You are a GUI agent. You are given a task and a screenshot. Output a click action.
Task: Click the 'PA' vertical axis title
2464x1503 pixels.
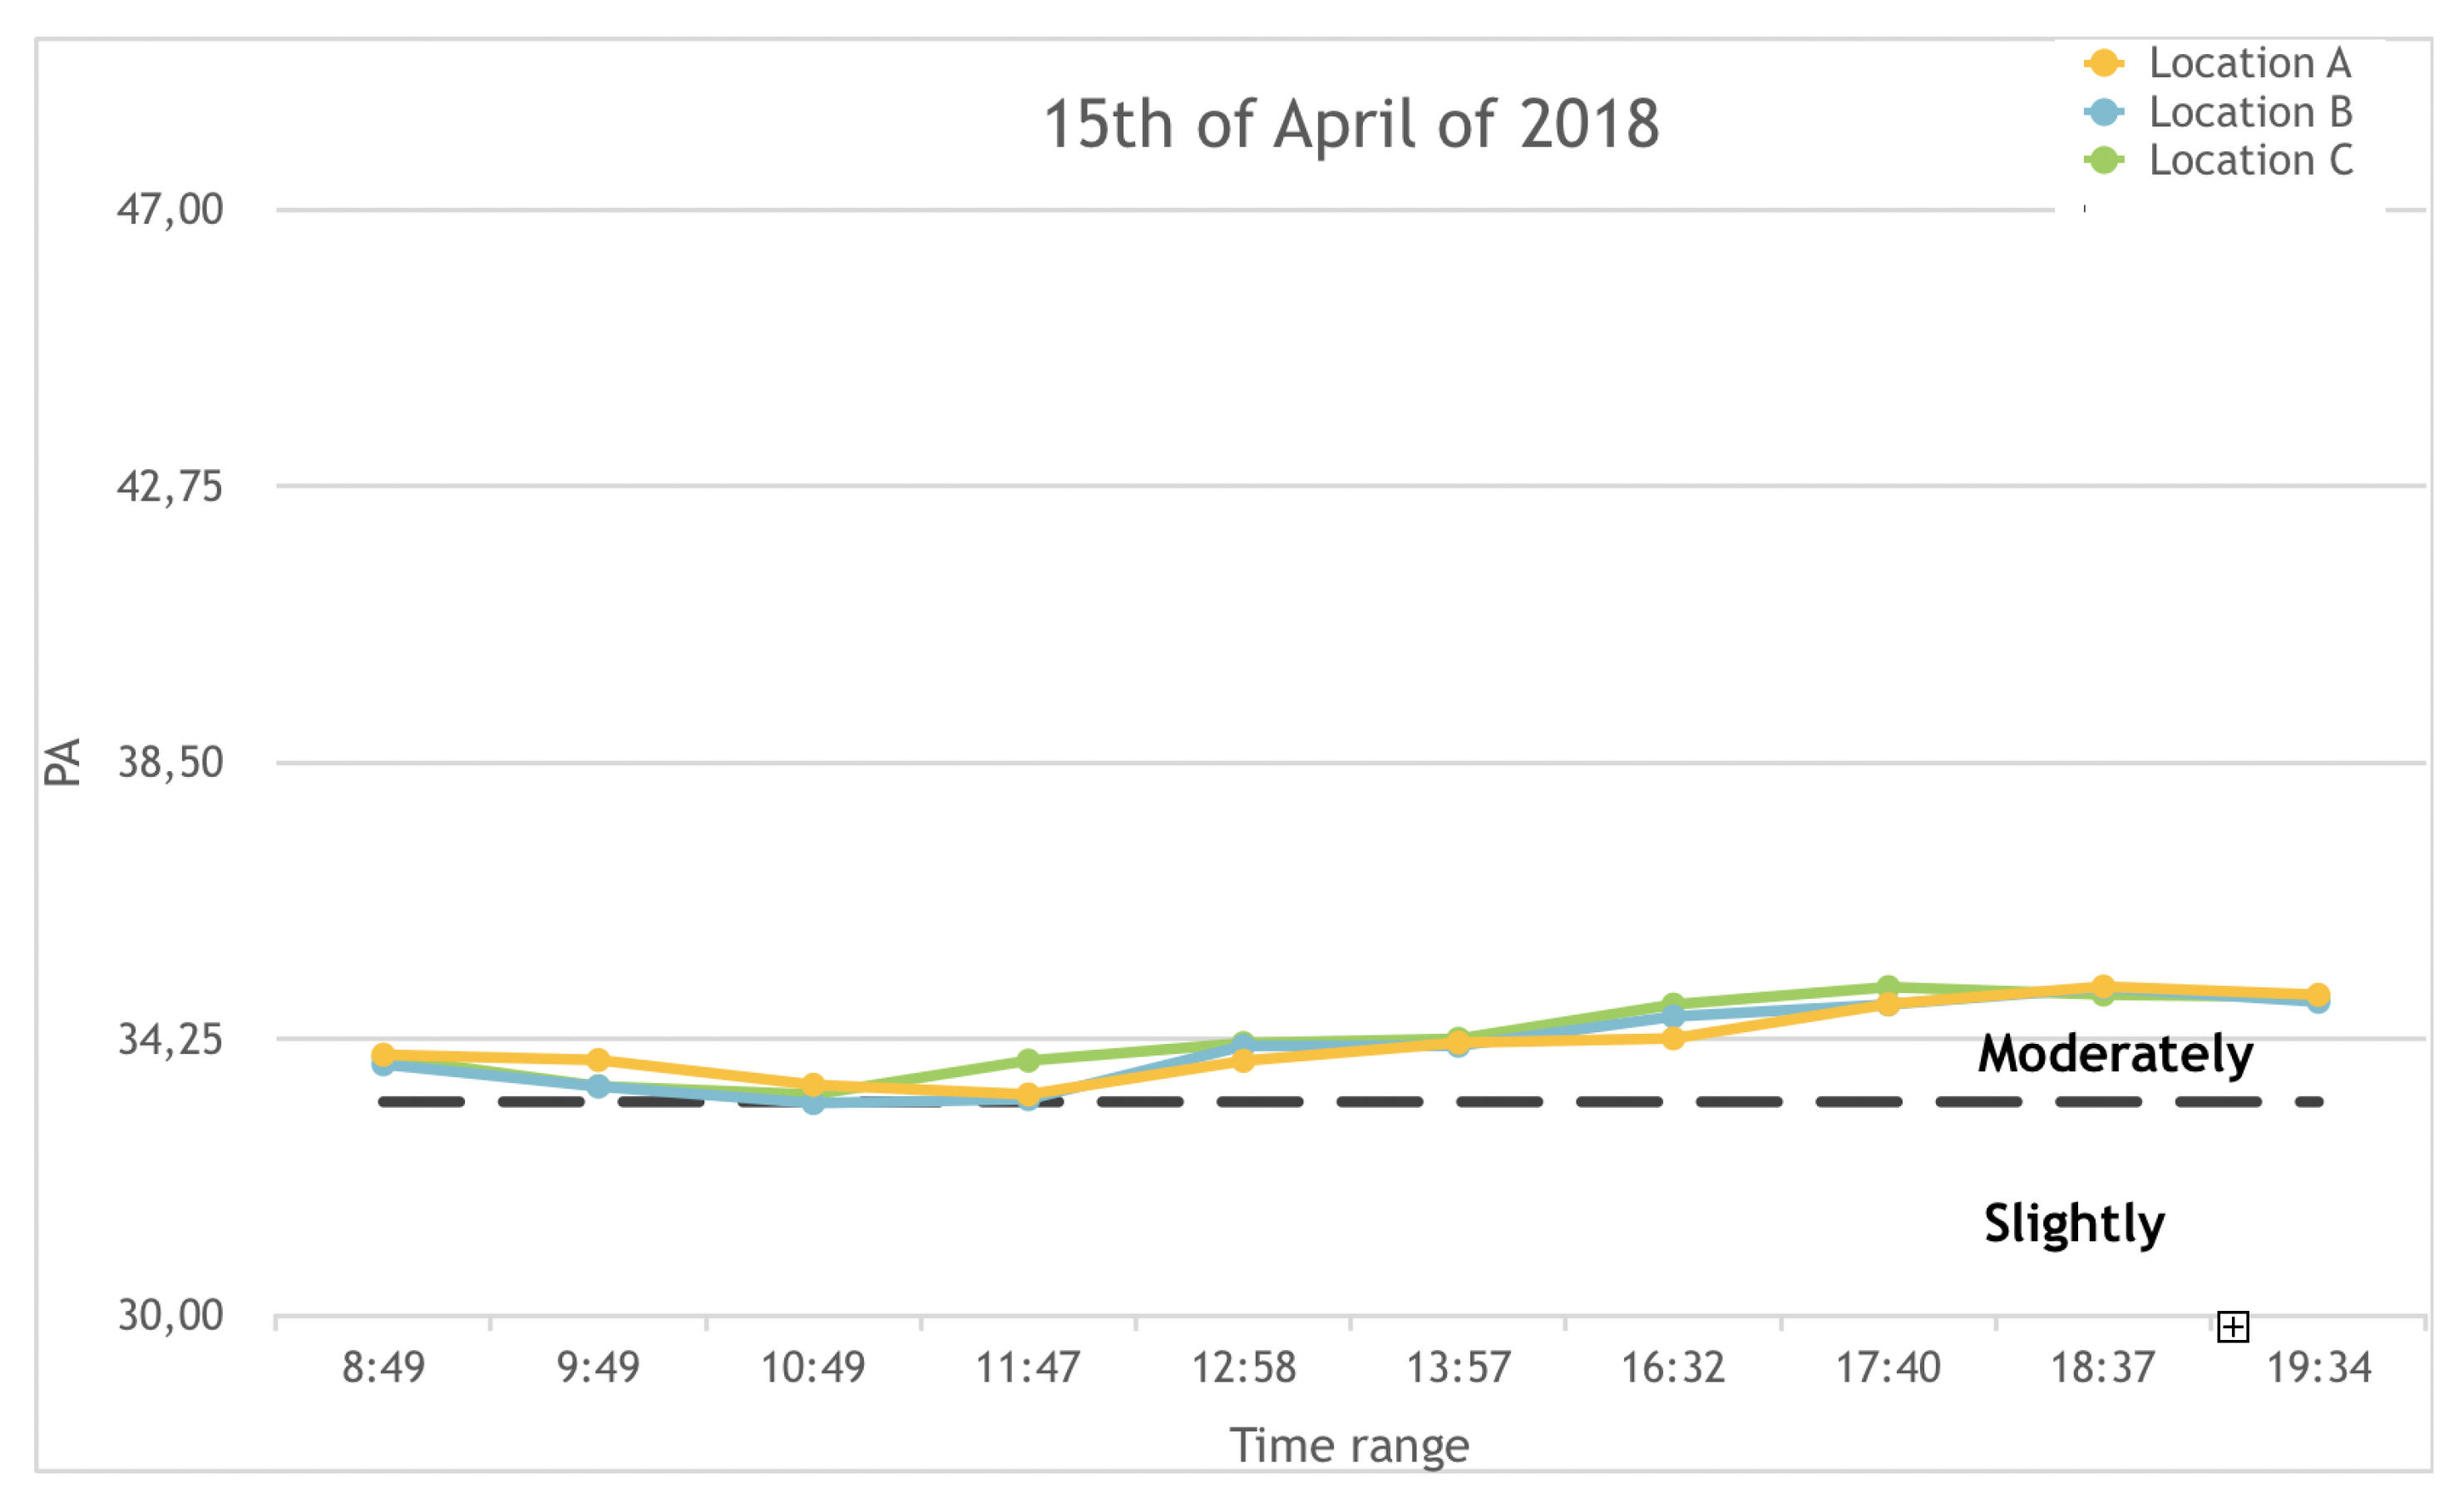coord(62,762)
